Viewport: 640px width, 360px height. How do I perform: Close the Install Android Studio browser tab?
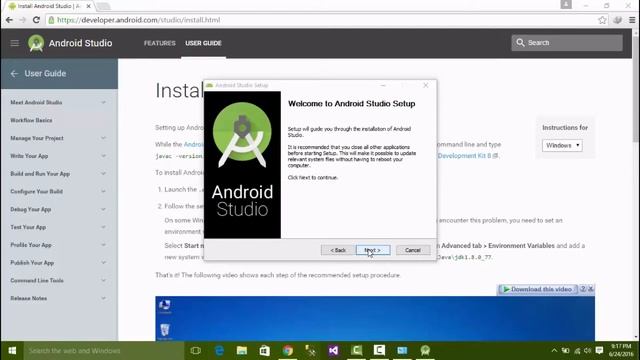pyautogui.click(x=89, y=6)
